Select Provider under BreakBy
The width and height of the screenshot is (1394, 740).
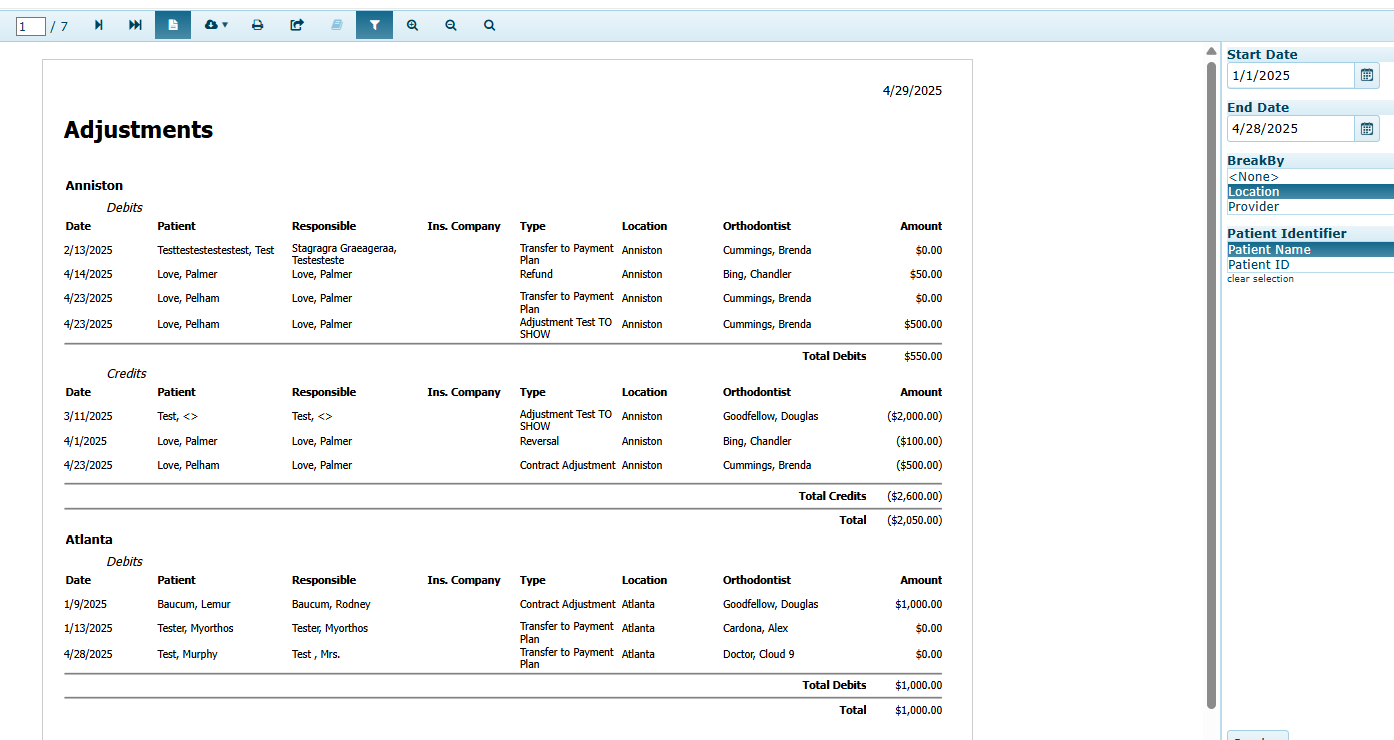click(1310, 207)
